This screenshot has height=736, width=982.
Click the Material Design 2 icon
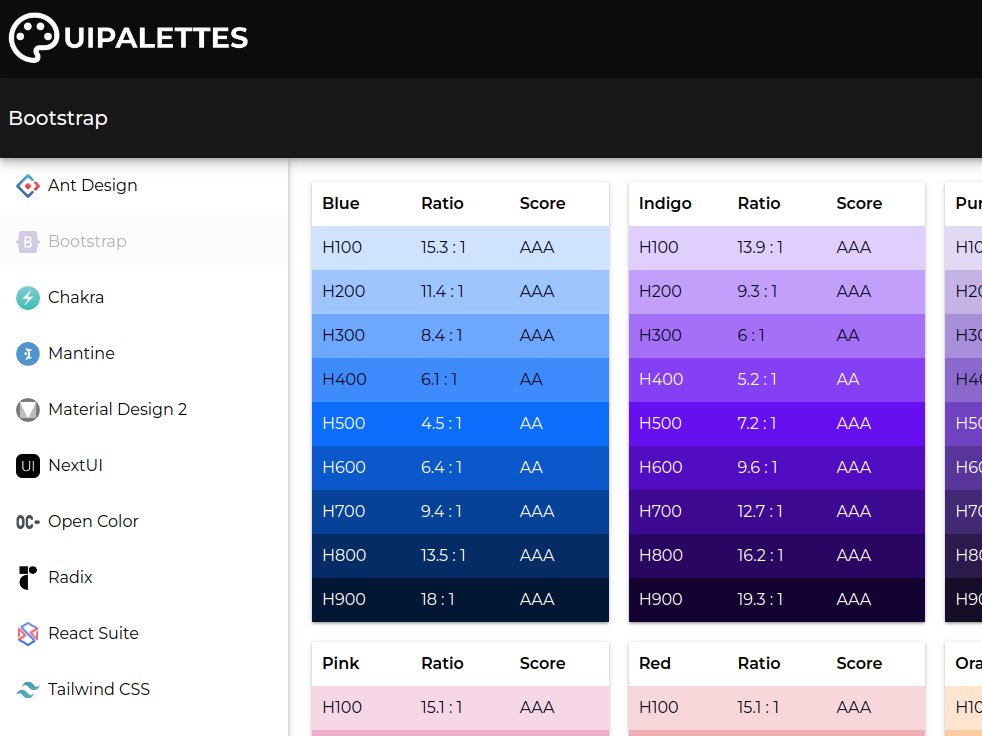coord(28,410)
